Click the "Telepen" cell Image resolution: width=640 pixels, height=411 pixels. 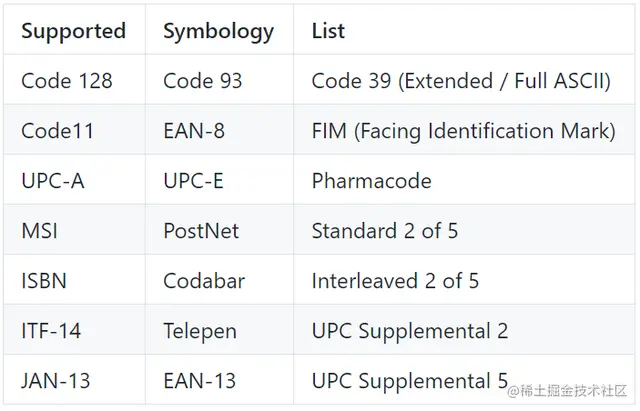[x=200, y=331]
